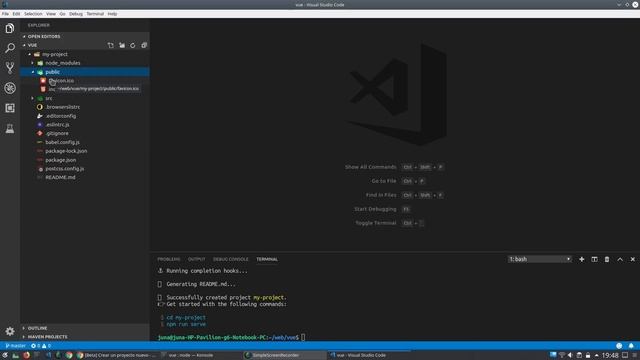Open notifications bell in status bar
The width and height of the screenshot is (640, 360).
[631, 346]
